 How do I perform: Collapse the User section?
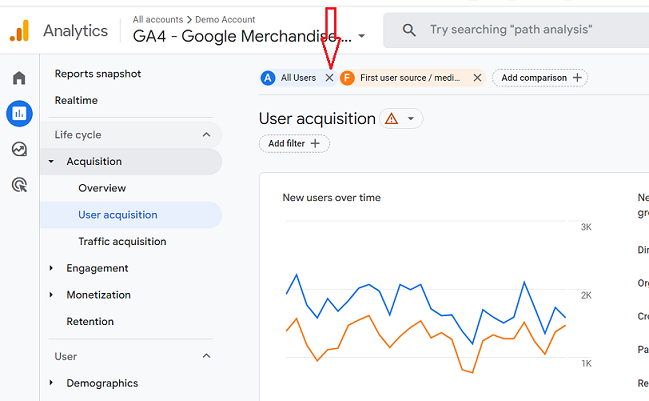(206, 356)
